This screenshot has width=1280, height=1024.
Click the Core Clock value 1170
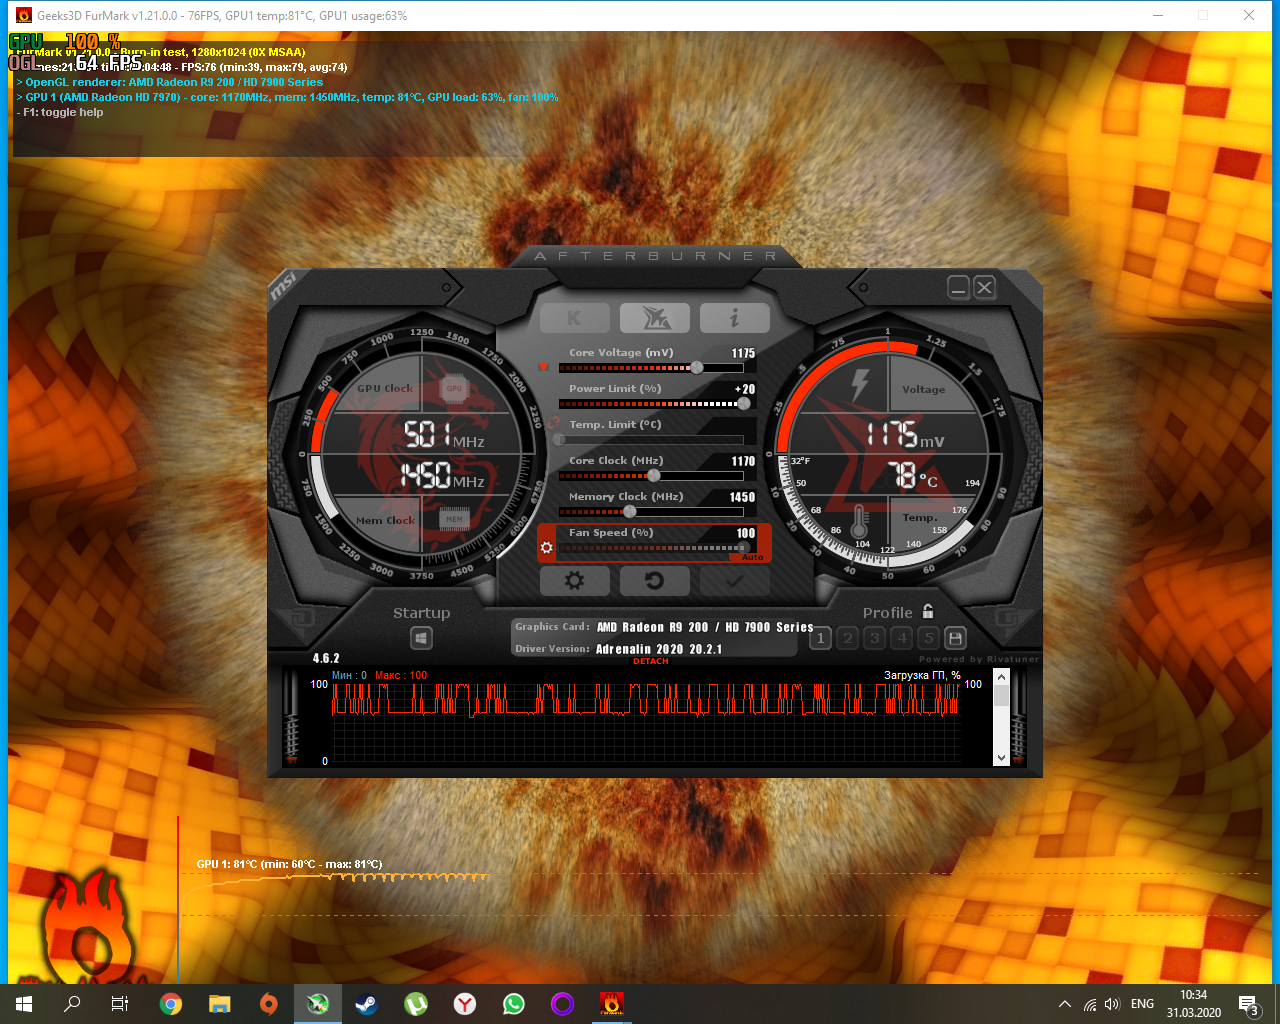tap(743, 461)
